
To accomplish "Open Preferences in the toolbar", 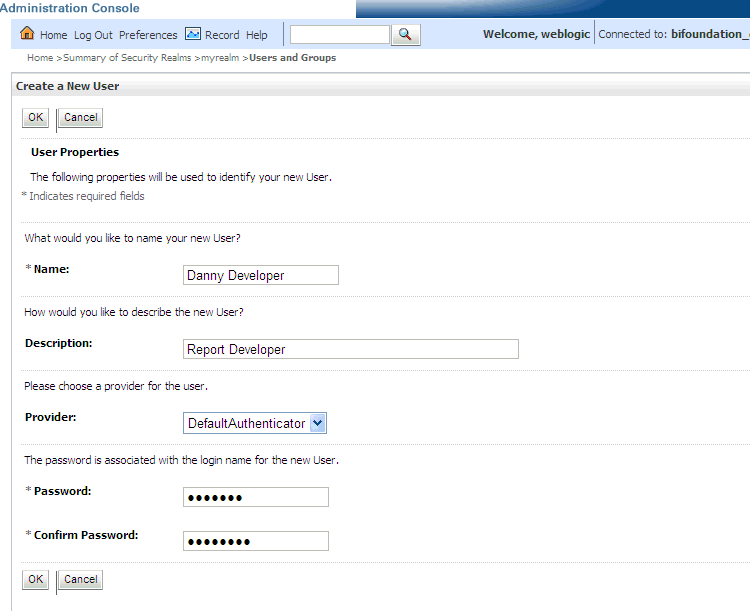I will point(148,35).
